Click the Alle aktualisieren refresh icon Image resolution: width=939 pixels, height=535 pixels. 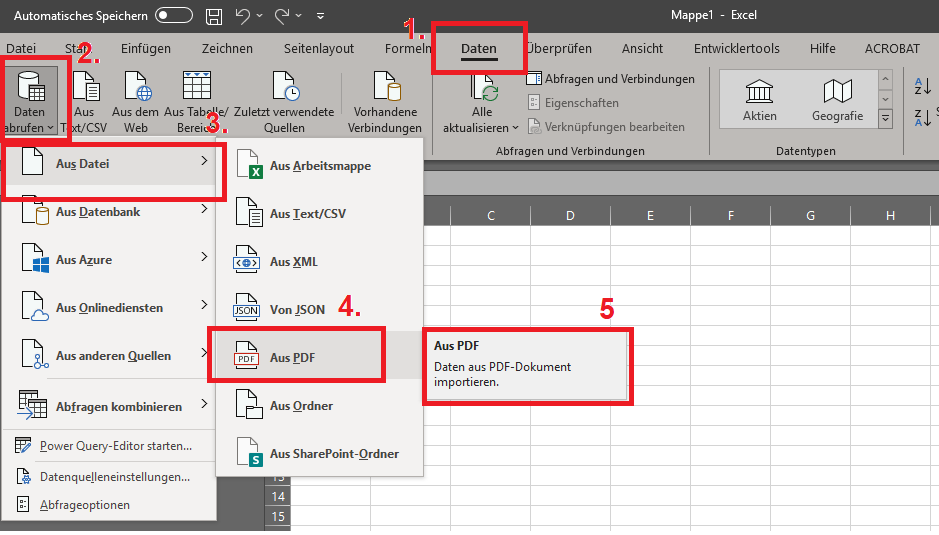[x=484, y=89]
